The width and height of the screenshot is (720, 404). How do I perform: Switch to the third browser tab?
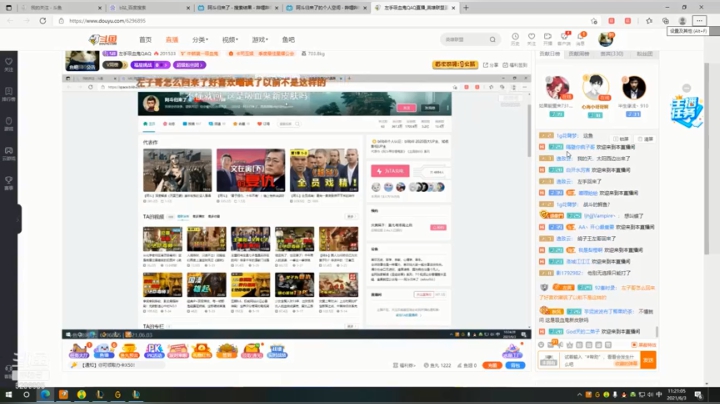click(x=237, y=8)
